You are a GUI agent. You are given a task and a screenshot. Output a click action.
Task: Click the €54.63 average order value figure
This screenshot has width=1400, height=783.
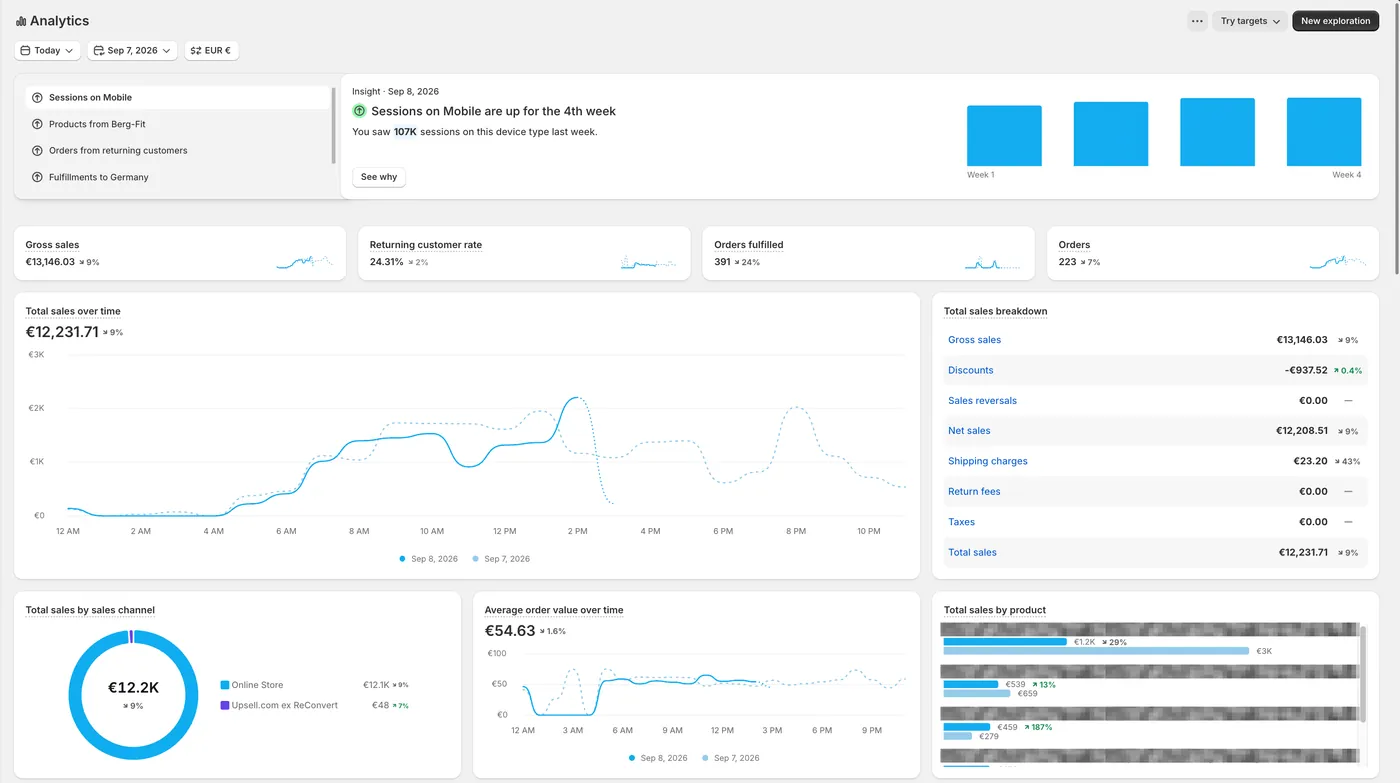pyautogui.click(x=510, y=631)
